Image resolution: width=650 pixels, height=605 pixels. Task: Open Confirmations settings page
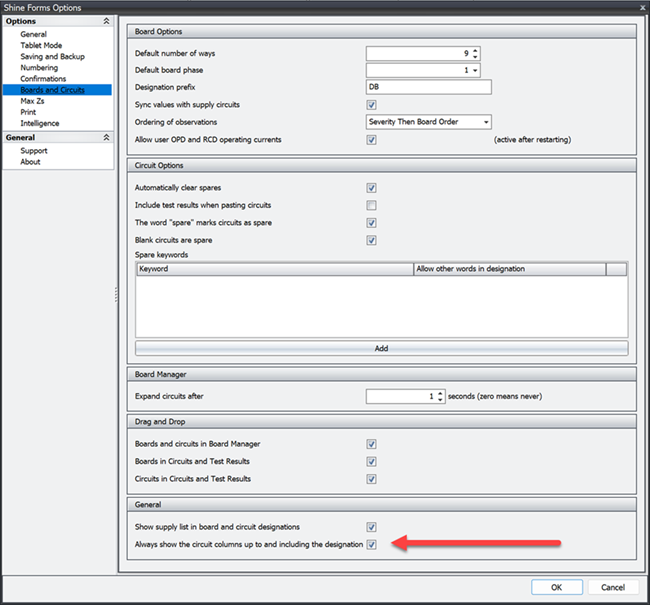[x=43, y=79]
